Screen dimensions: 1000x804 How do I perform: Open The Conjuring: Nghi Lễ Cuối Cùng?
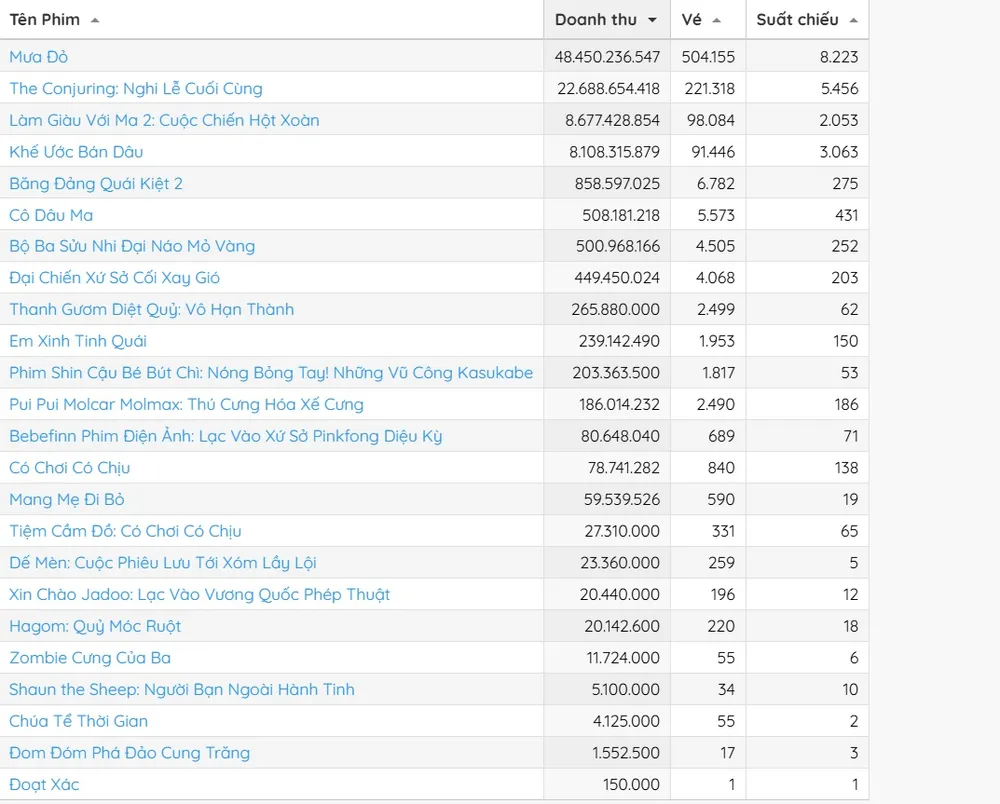136,88
